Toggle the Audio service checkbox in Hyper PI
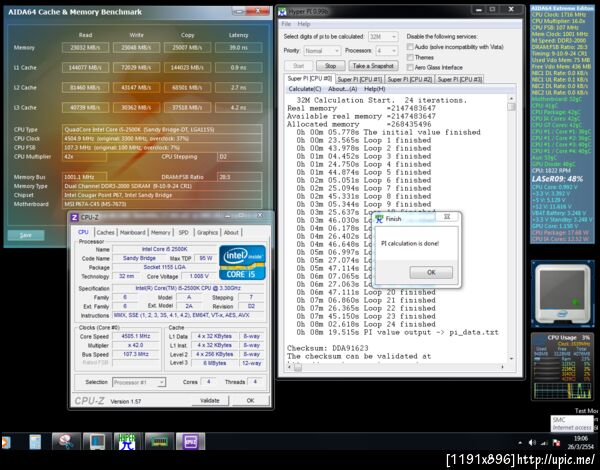600x470 pixels. pos(410,47)
